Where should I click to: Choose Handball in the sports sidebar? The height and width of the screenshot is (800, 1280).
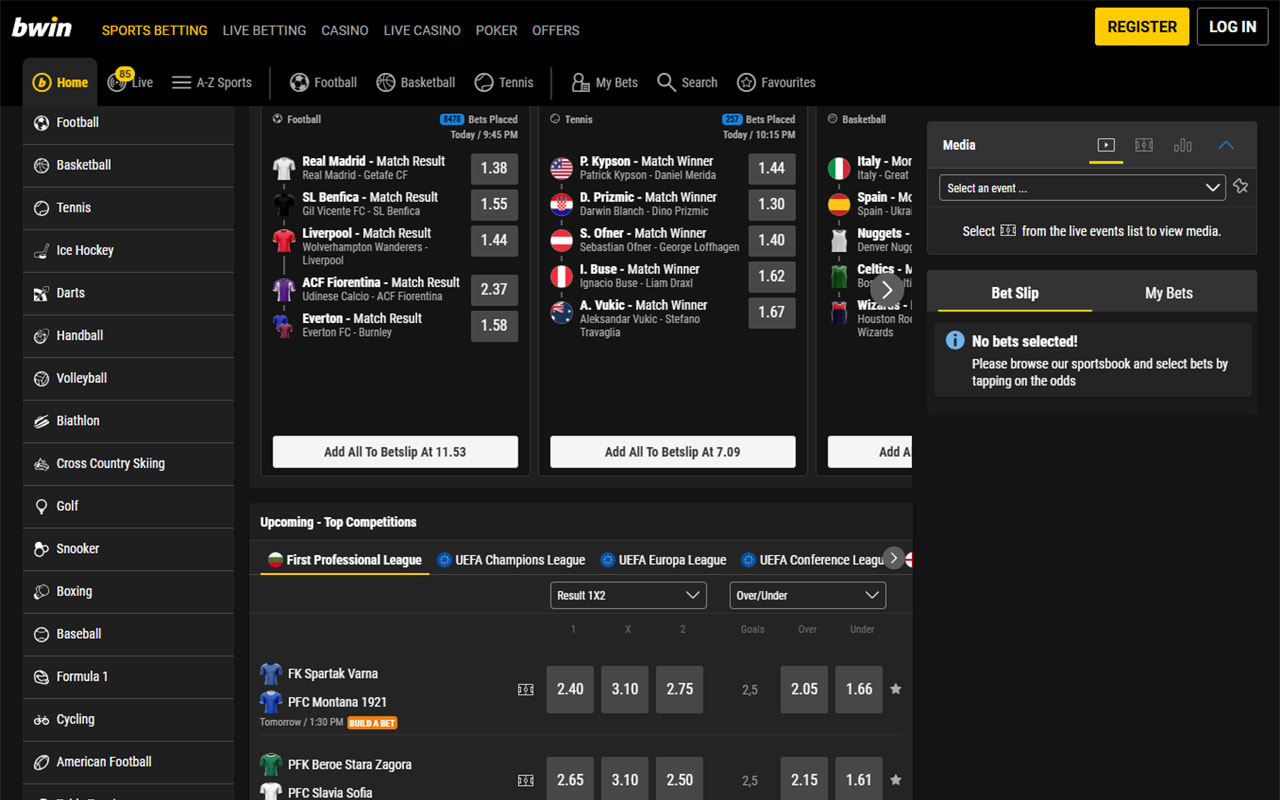click(x=128, y=336)
